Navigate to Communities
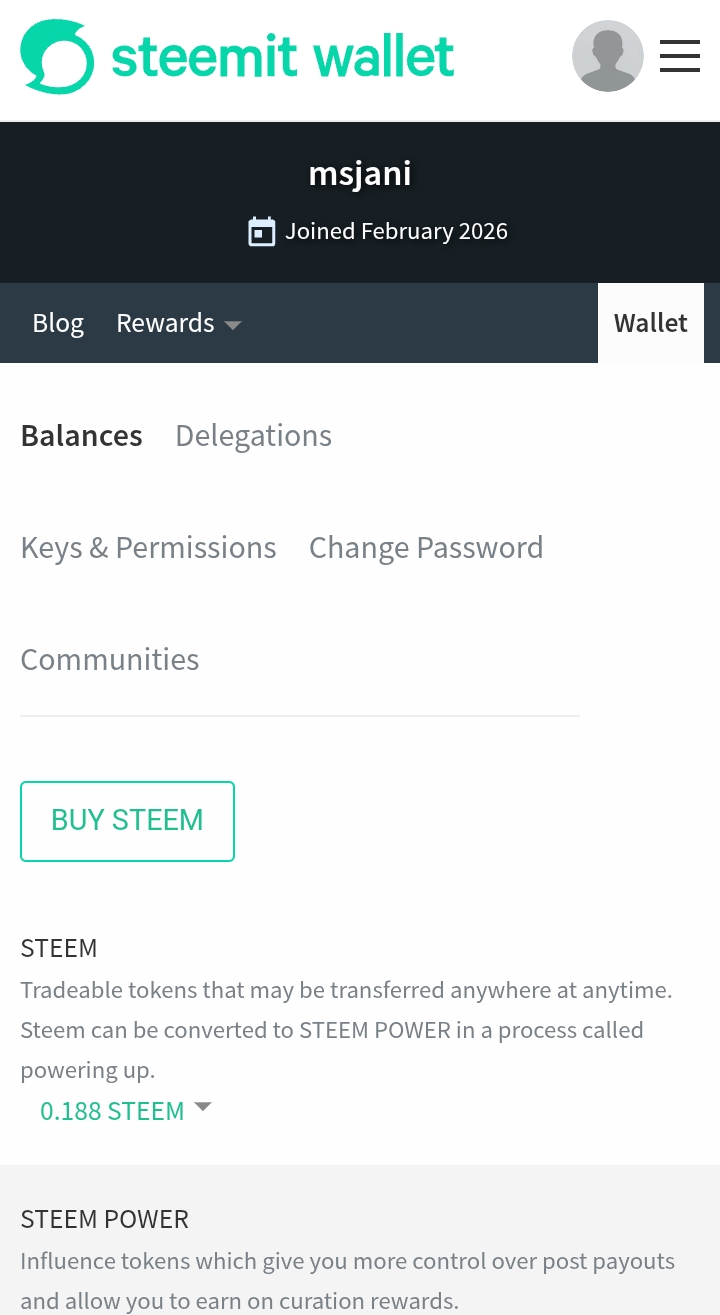720x1315 pixels. pos(110,660)
